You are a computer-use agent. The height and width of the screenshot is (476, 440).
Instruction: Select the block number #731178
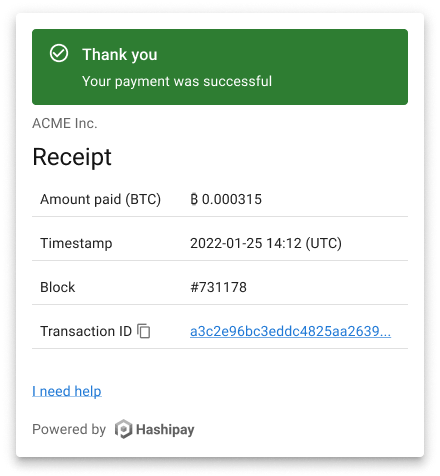[218, 287]
